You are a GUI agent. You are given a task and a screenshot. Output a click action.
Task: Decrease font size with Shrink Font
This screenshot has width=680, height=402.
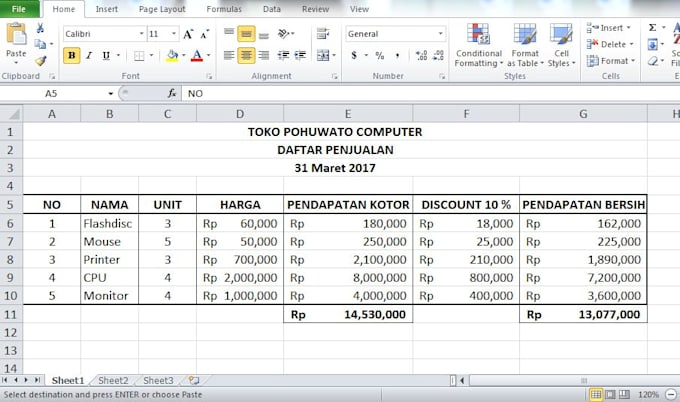point(205,34)
